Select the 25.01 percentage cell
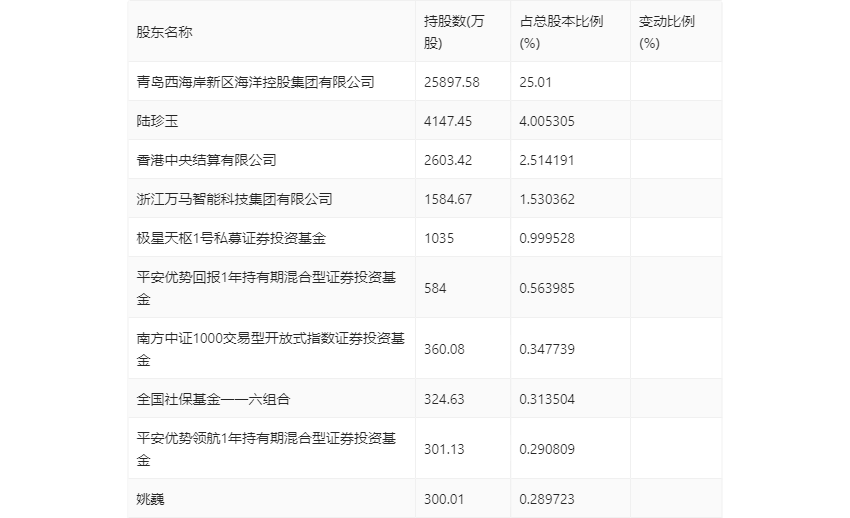This screenshot has height=518, width=850. click(536, 82)
